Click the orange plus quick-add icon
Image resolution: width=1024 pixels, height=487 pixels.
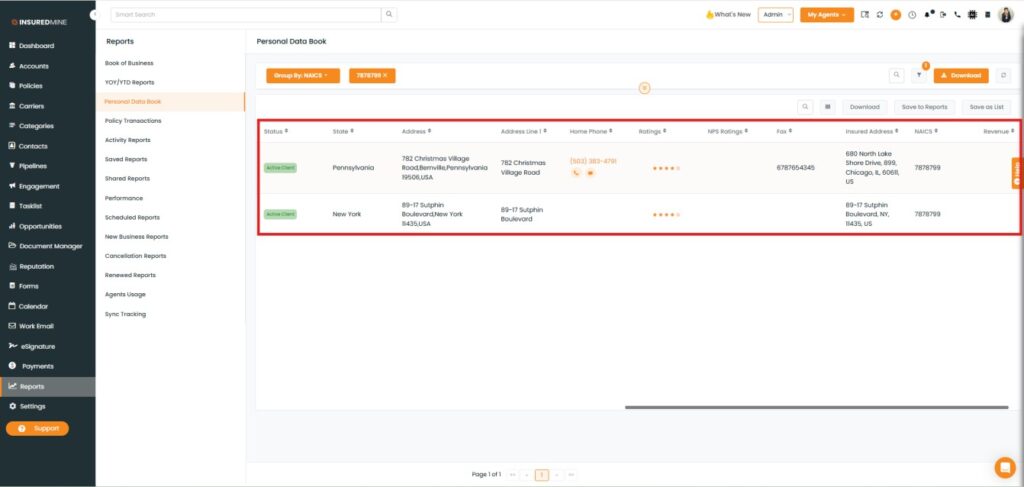point(895,15)
